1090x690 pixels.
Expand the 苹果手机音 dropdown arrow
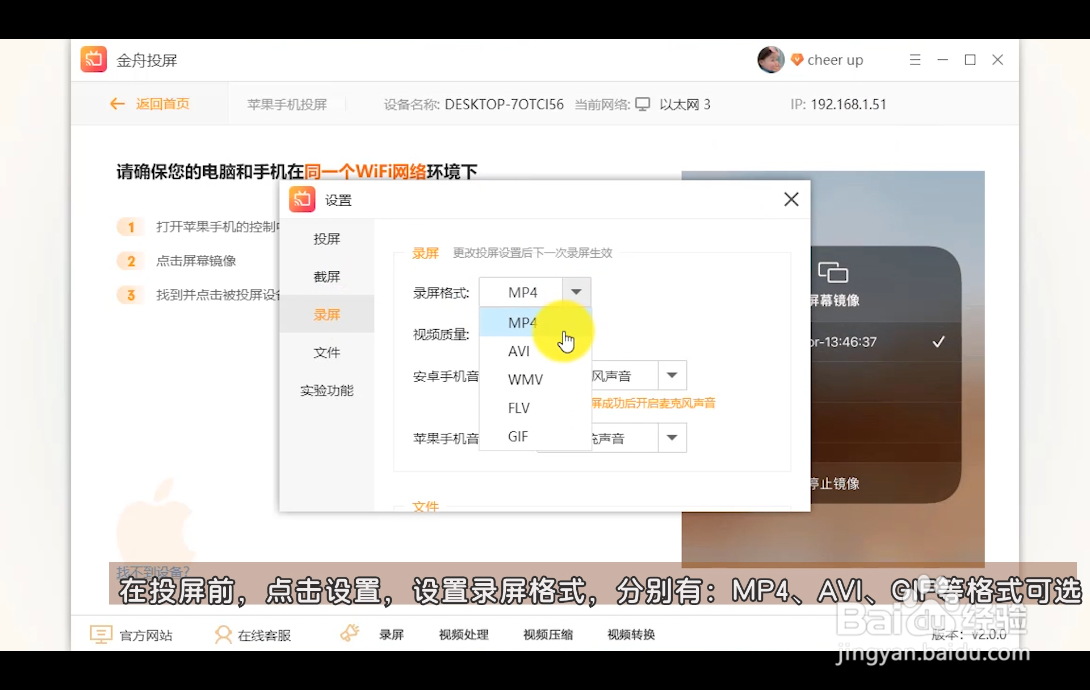tap(672, 438)
